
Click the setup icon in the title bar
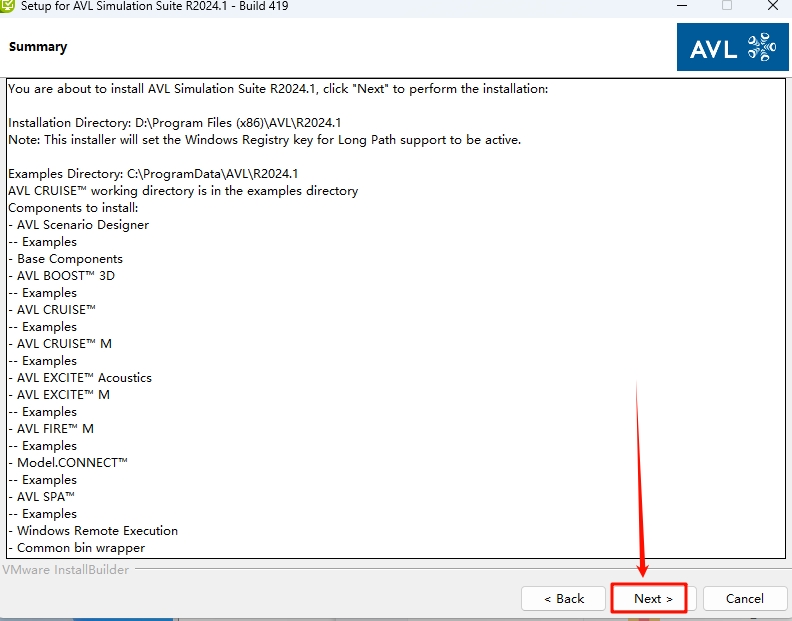(8, 5)
